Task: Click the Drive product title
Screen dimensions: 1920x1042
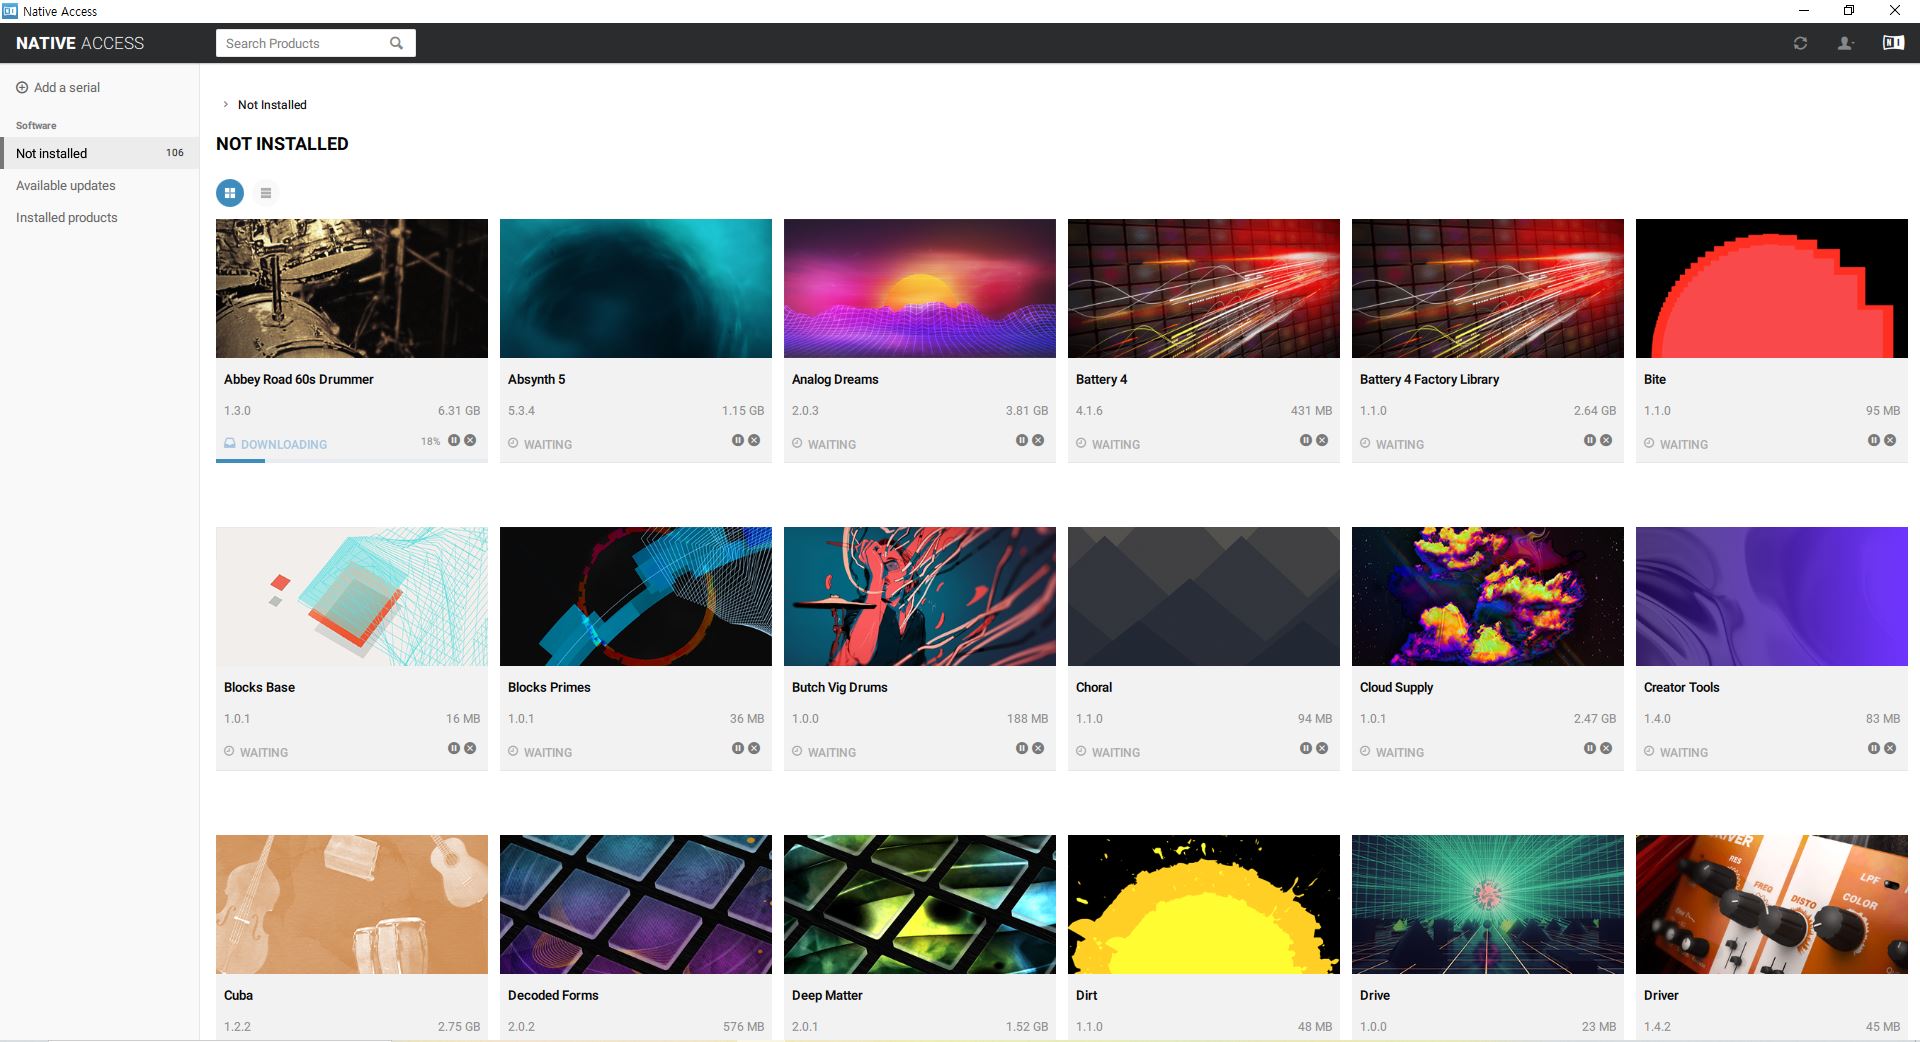Action: click(x=1375, y=995)
